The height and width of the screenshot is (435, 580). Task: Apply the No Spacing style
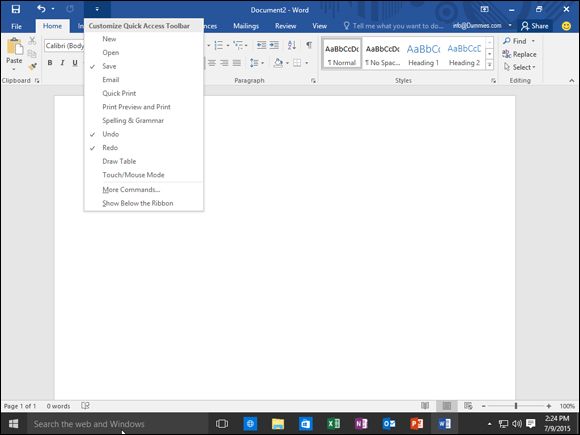[382, 54]
